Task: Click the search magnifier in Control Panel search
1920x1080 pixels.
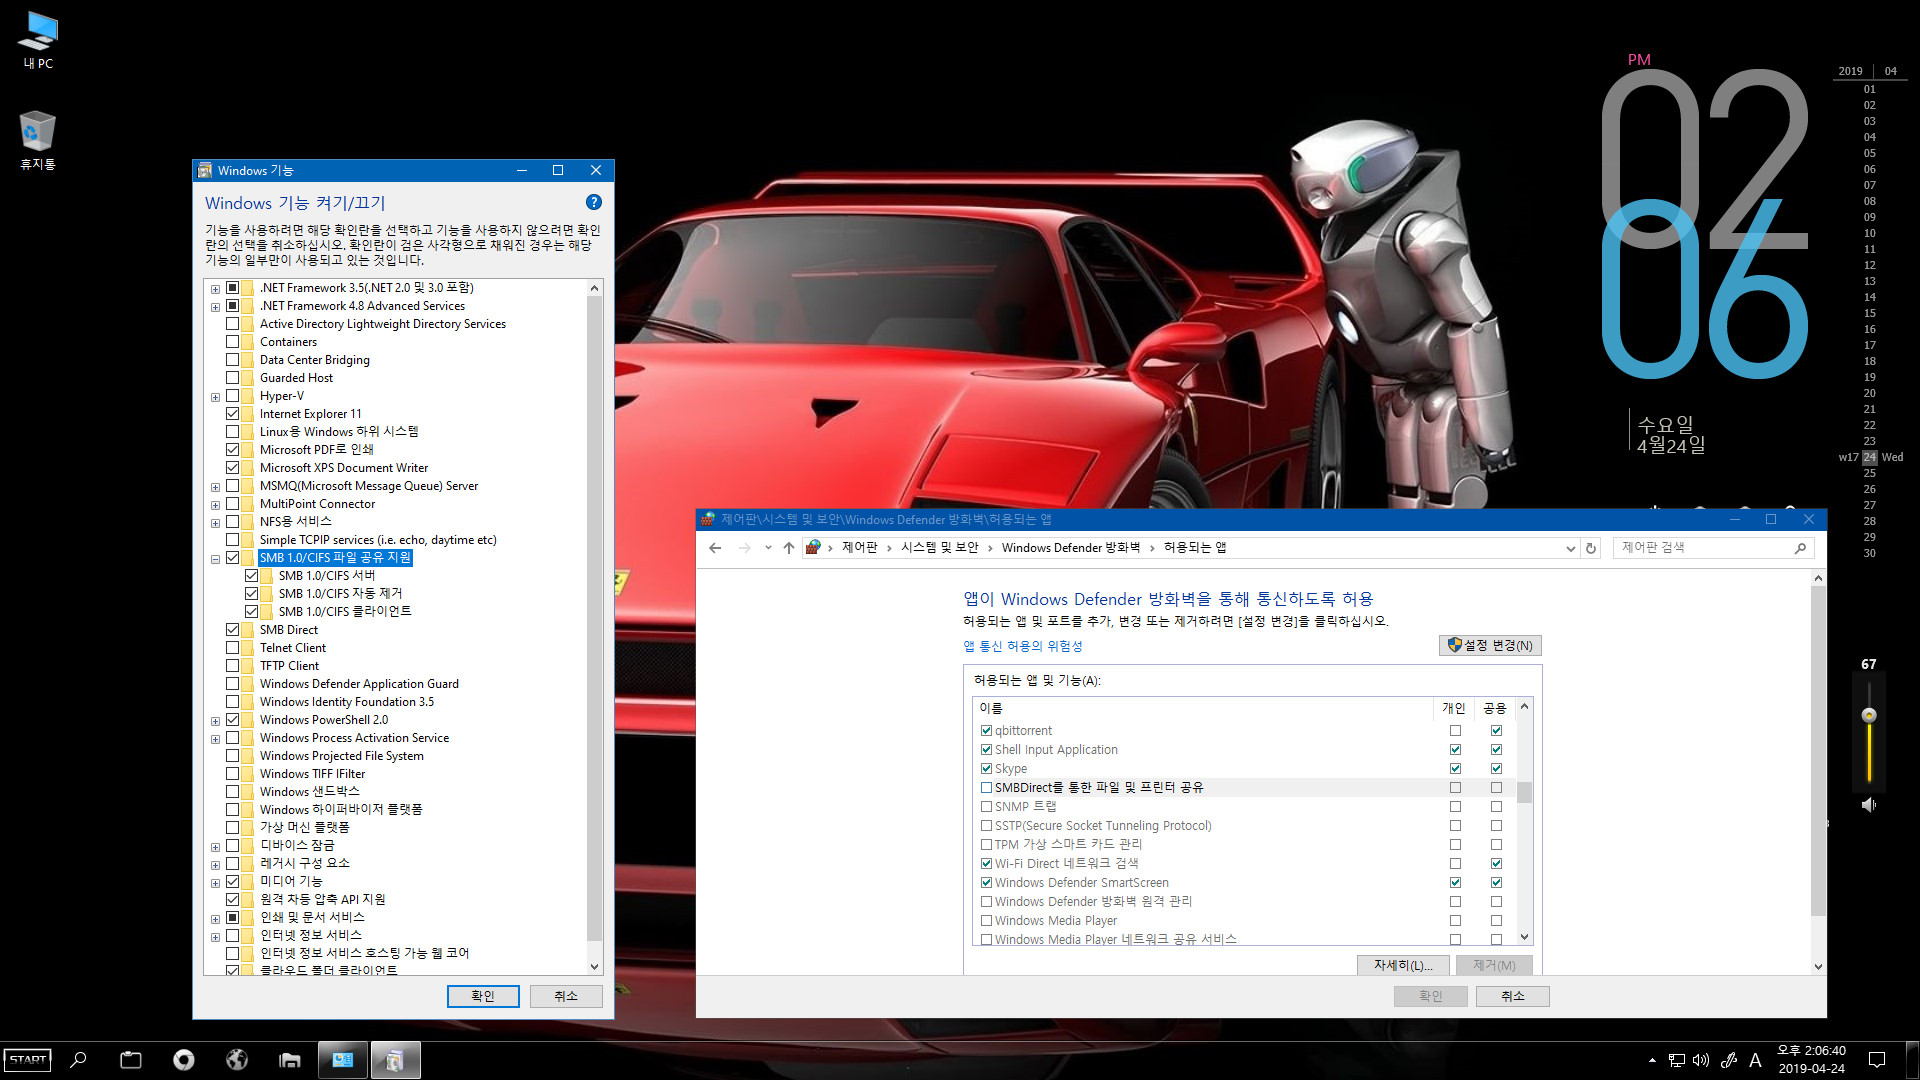Action: (x=1800, y=548)
